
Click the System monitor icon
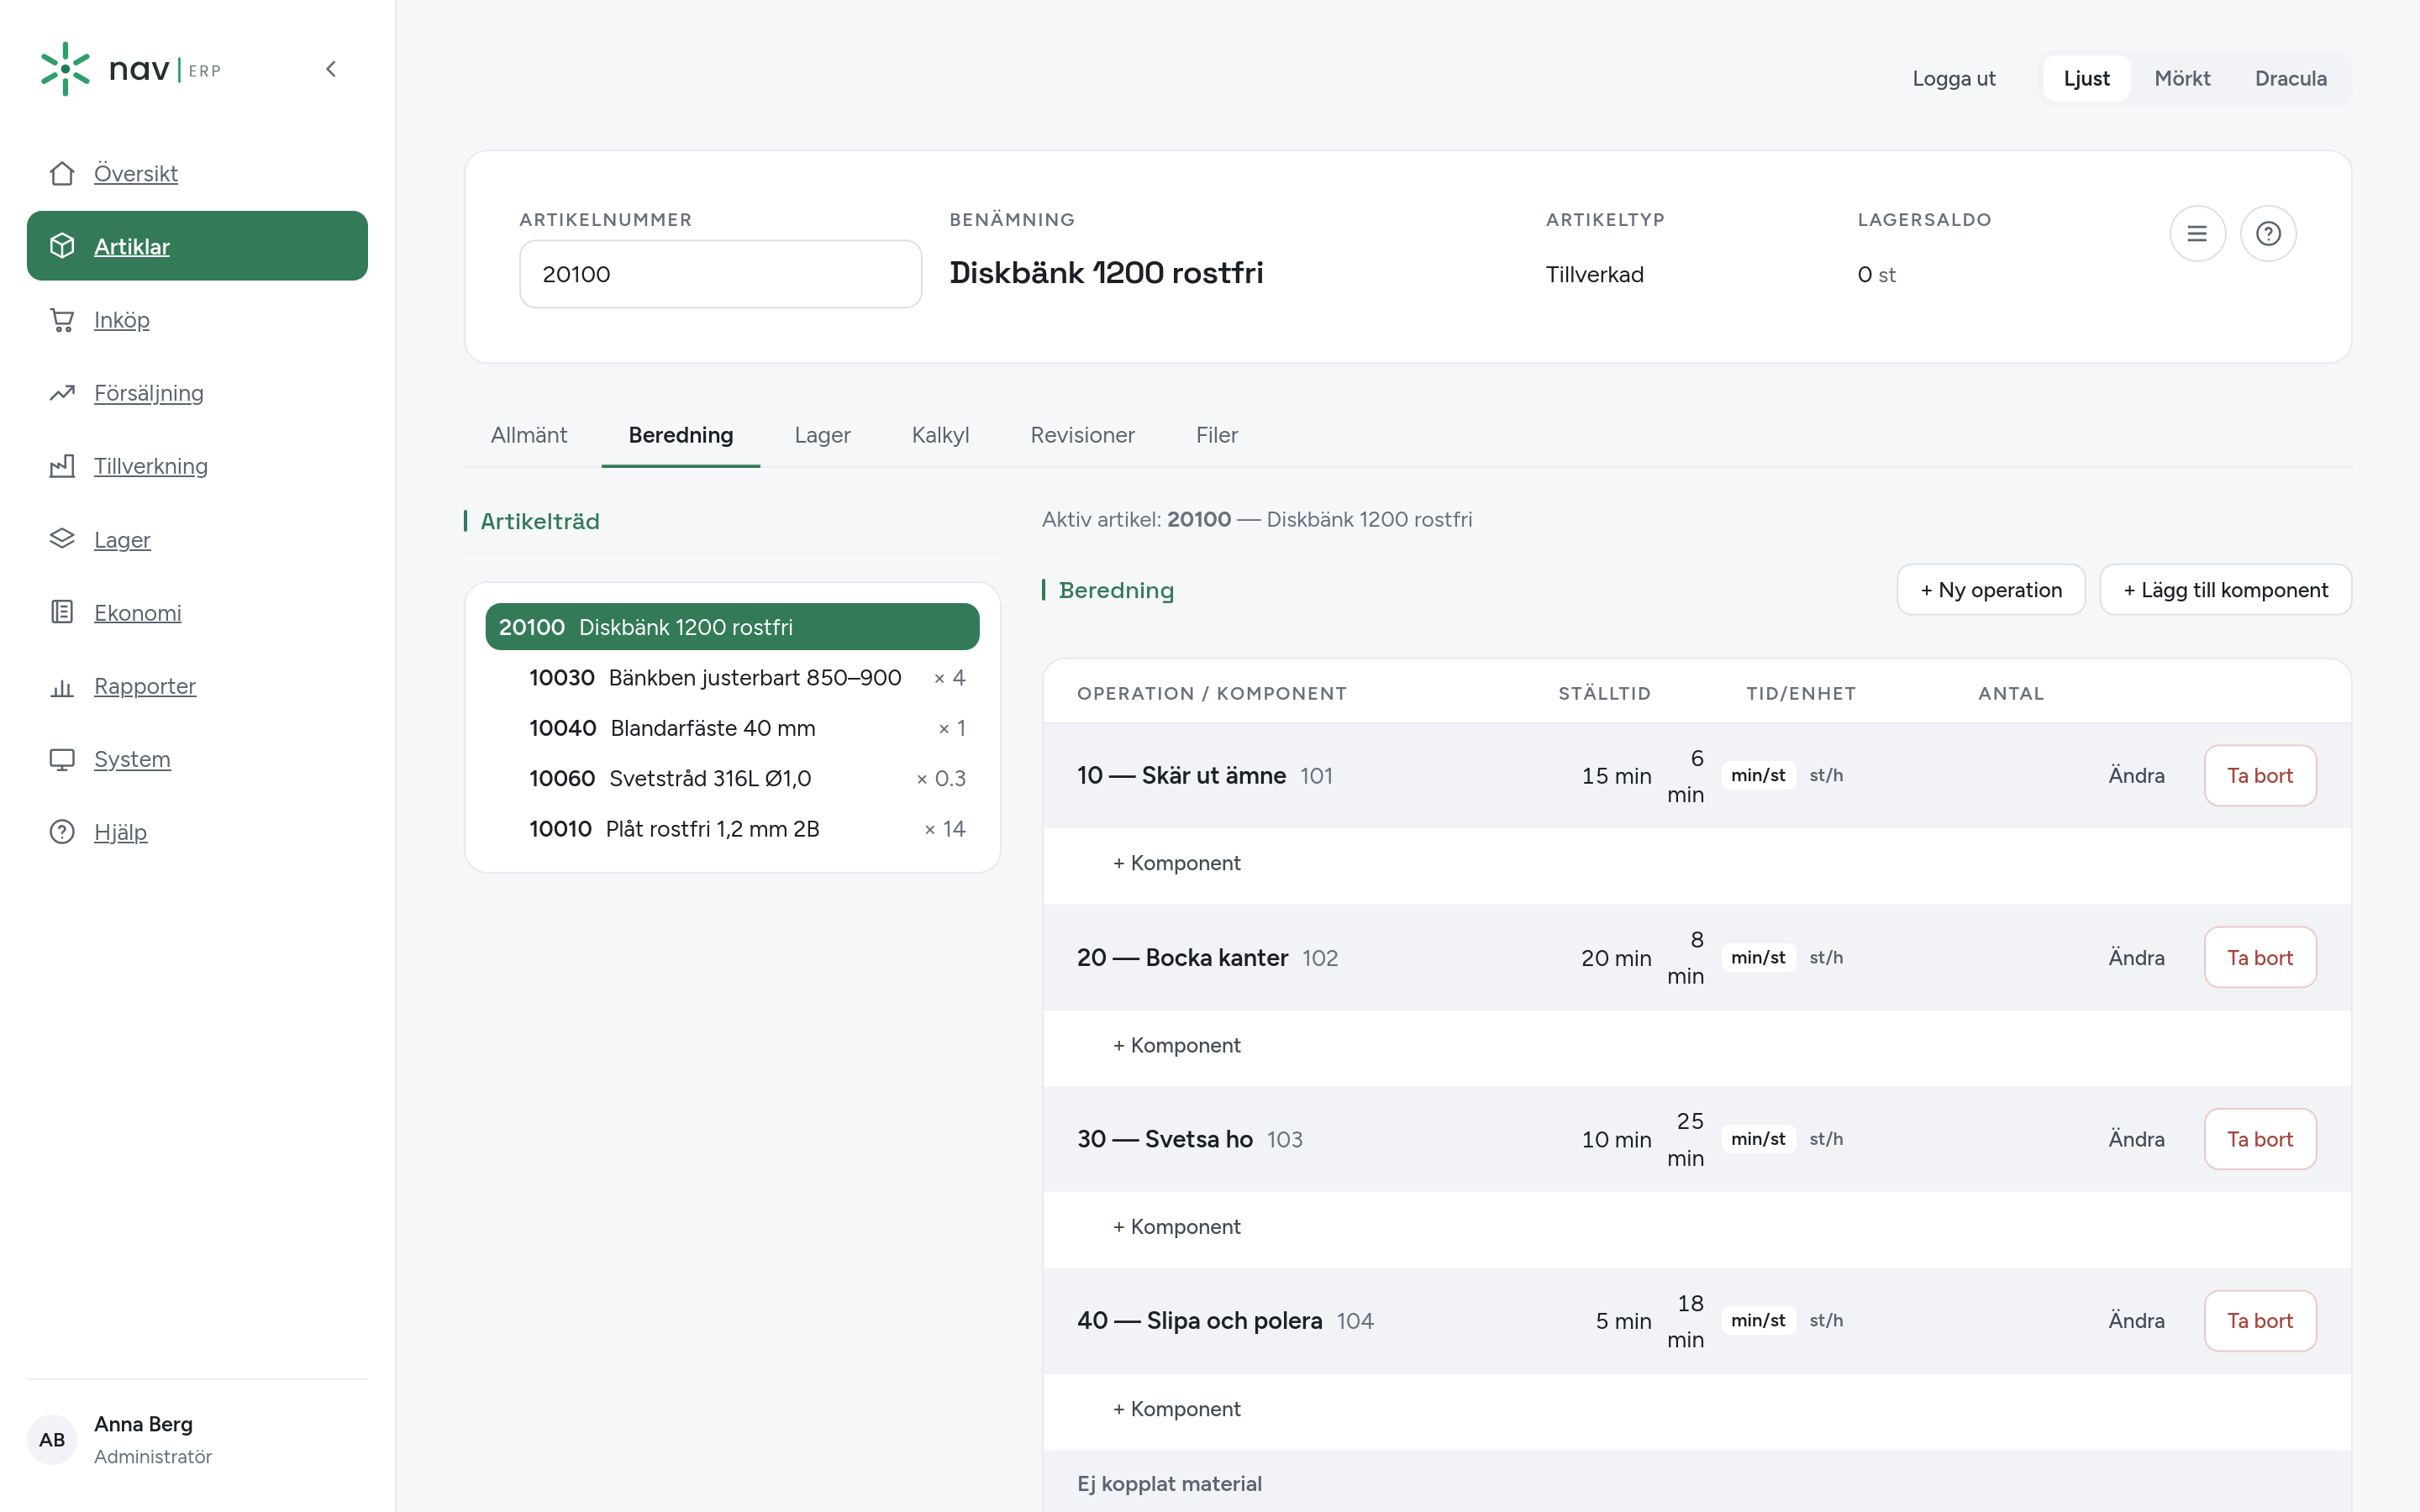pyautogui.click(x=62, y=759)
